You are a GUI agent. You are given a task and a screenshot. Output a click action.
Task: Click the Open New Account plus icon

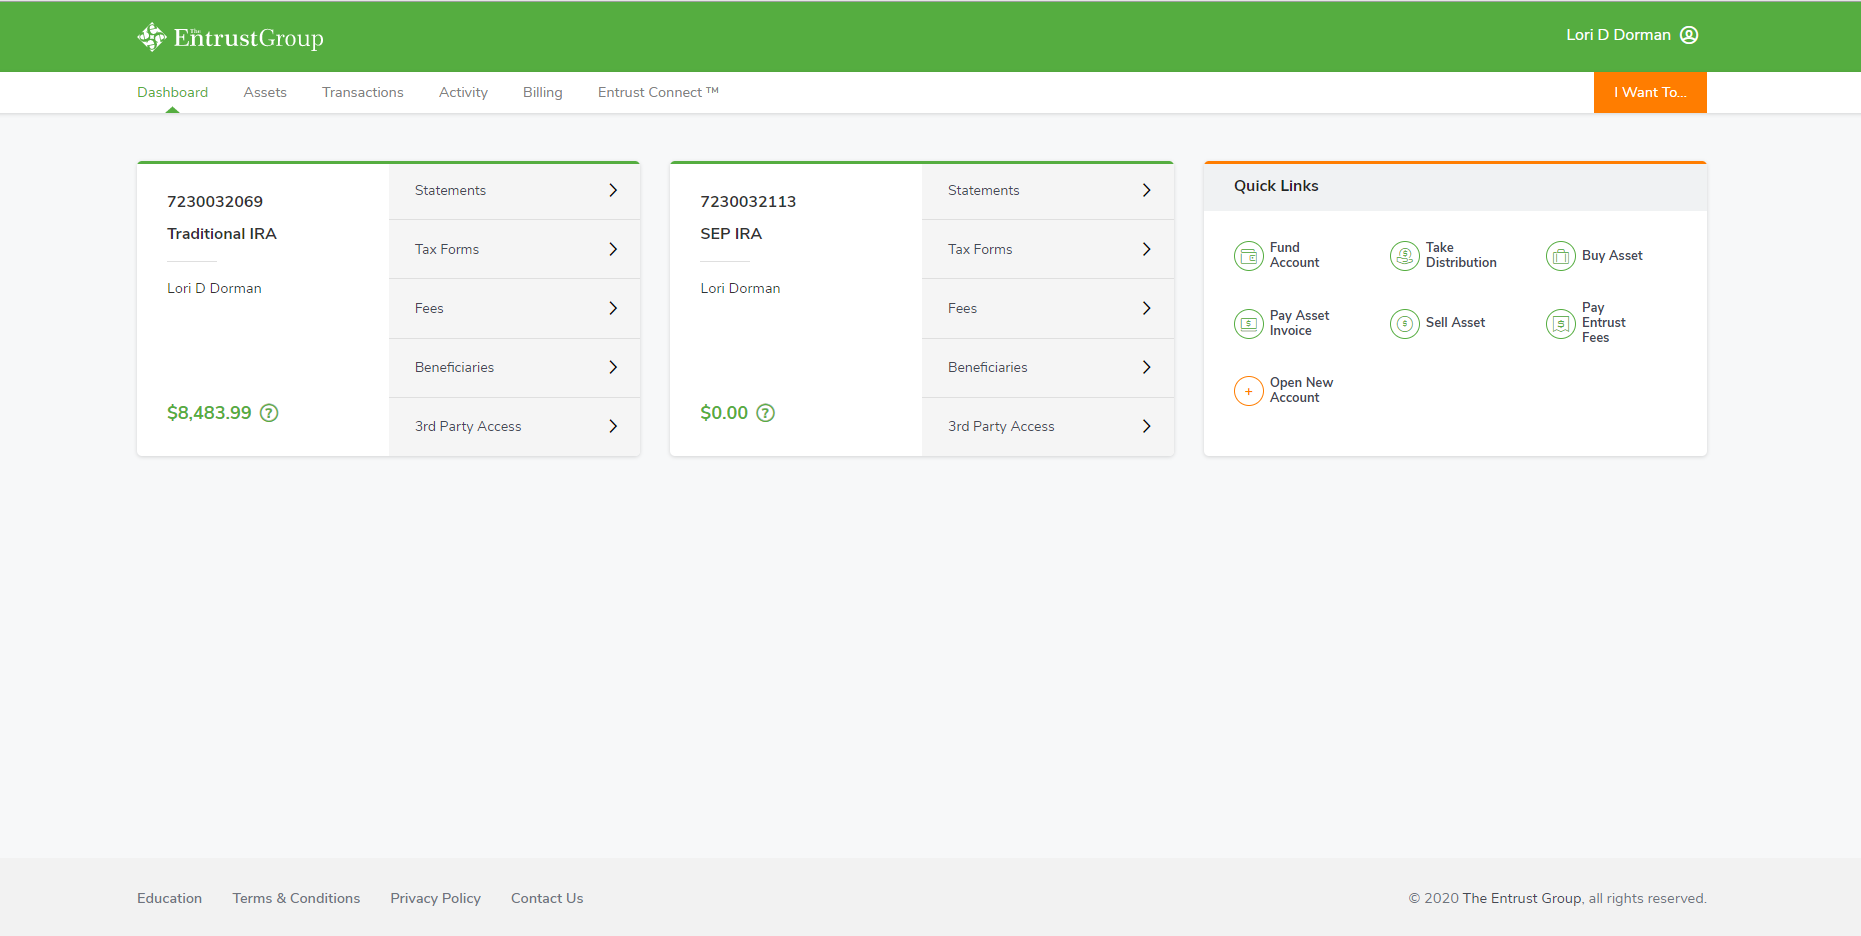click(x=1249, y=391)
